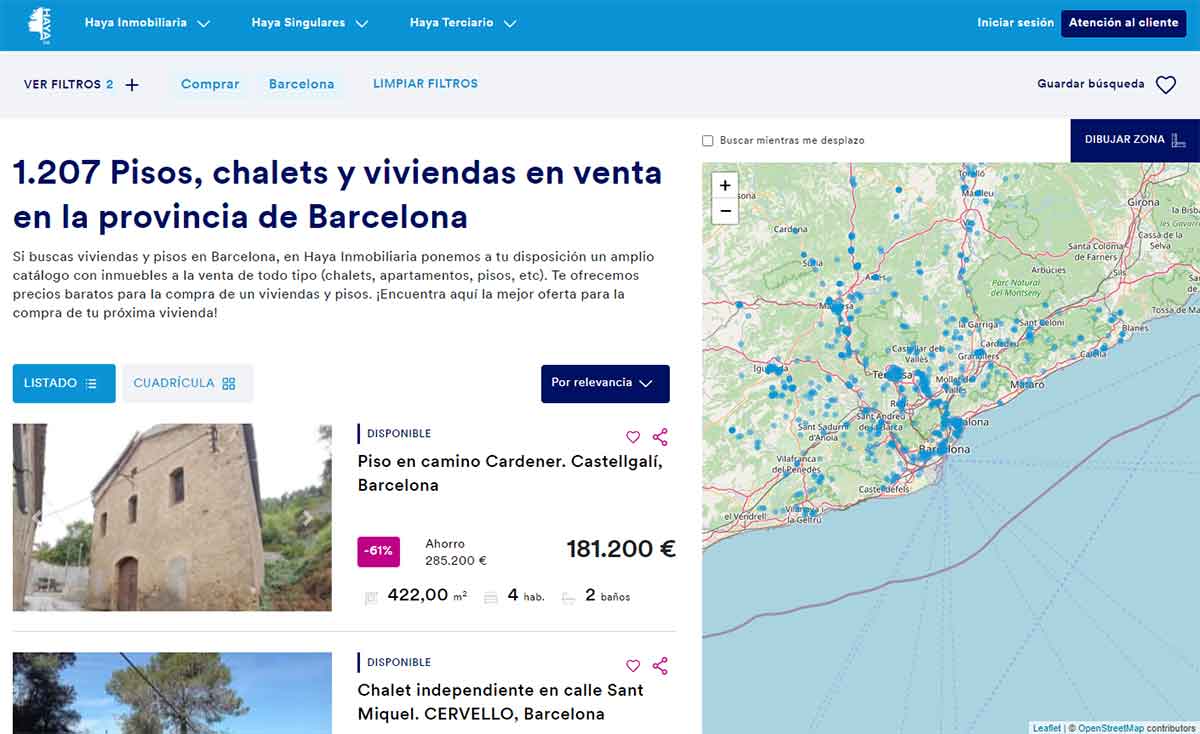1200x734 pixels.
Task: Switch to Cuadrícula grid view
Action: [187, 383]
